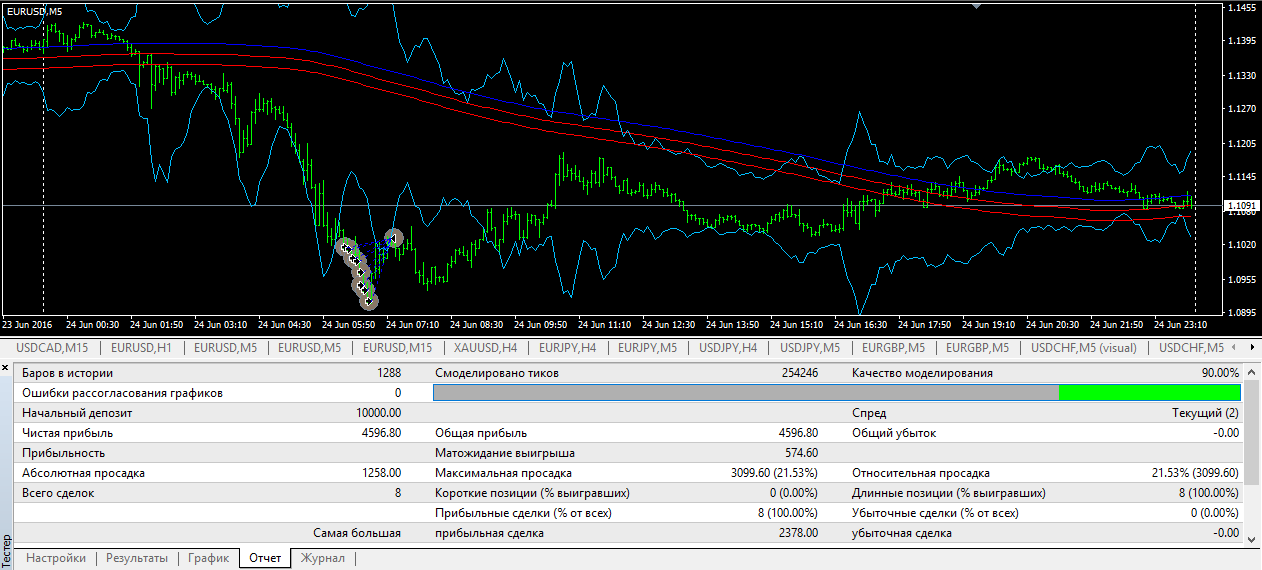This screenshot has width=1262, height=570.
Task: Click the Спред label
Action: pyautogui.click(x=869, y=413)
